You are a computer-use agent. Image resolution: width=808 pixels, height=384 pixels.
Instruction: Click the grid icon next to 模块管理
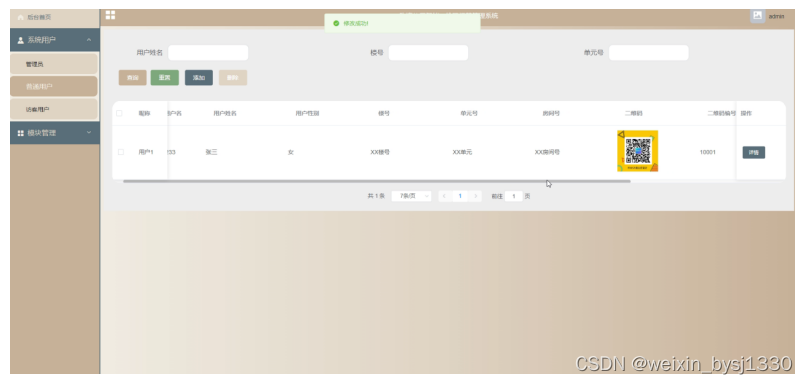tap(21, 133)
